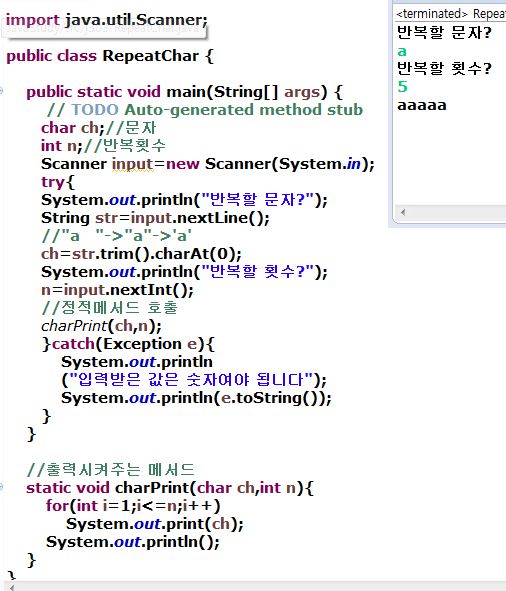Click the "Scanner input=new Scanner(System.in);" line
The height and width of the screenshot is (591, 506).
[x=208, y=164]
